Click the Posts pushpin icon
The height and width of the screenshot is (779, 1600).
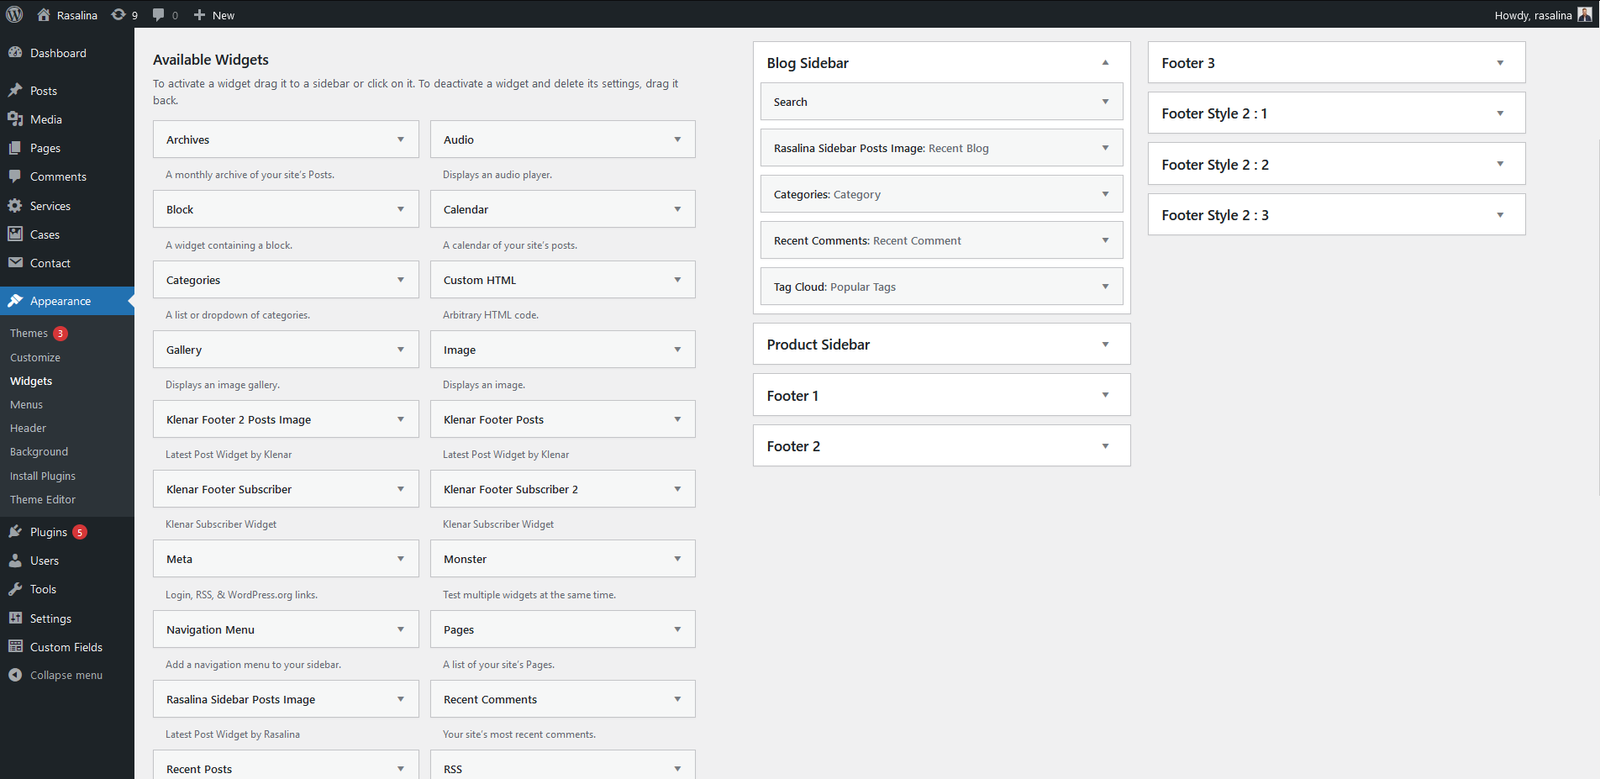pyautogui.click(x=15, y=90)
